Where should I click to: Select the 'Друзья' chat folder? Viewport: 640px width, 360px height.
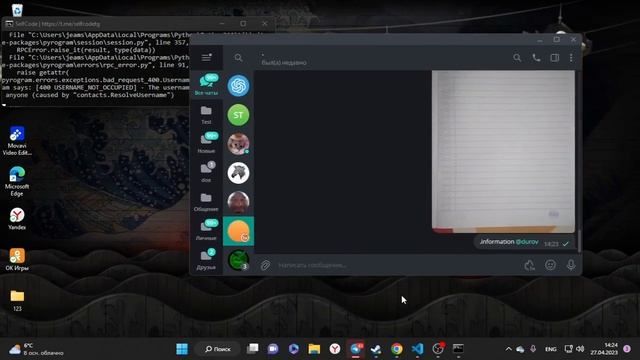207,260
